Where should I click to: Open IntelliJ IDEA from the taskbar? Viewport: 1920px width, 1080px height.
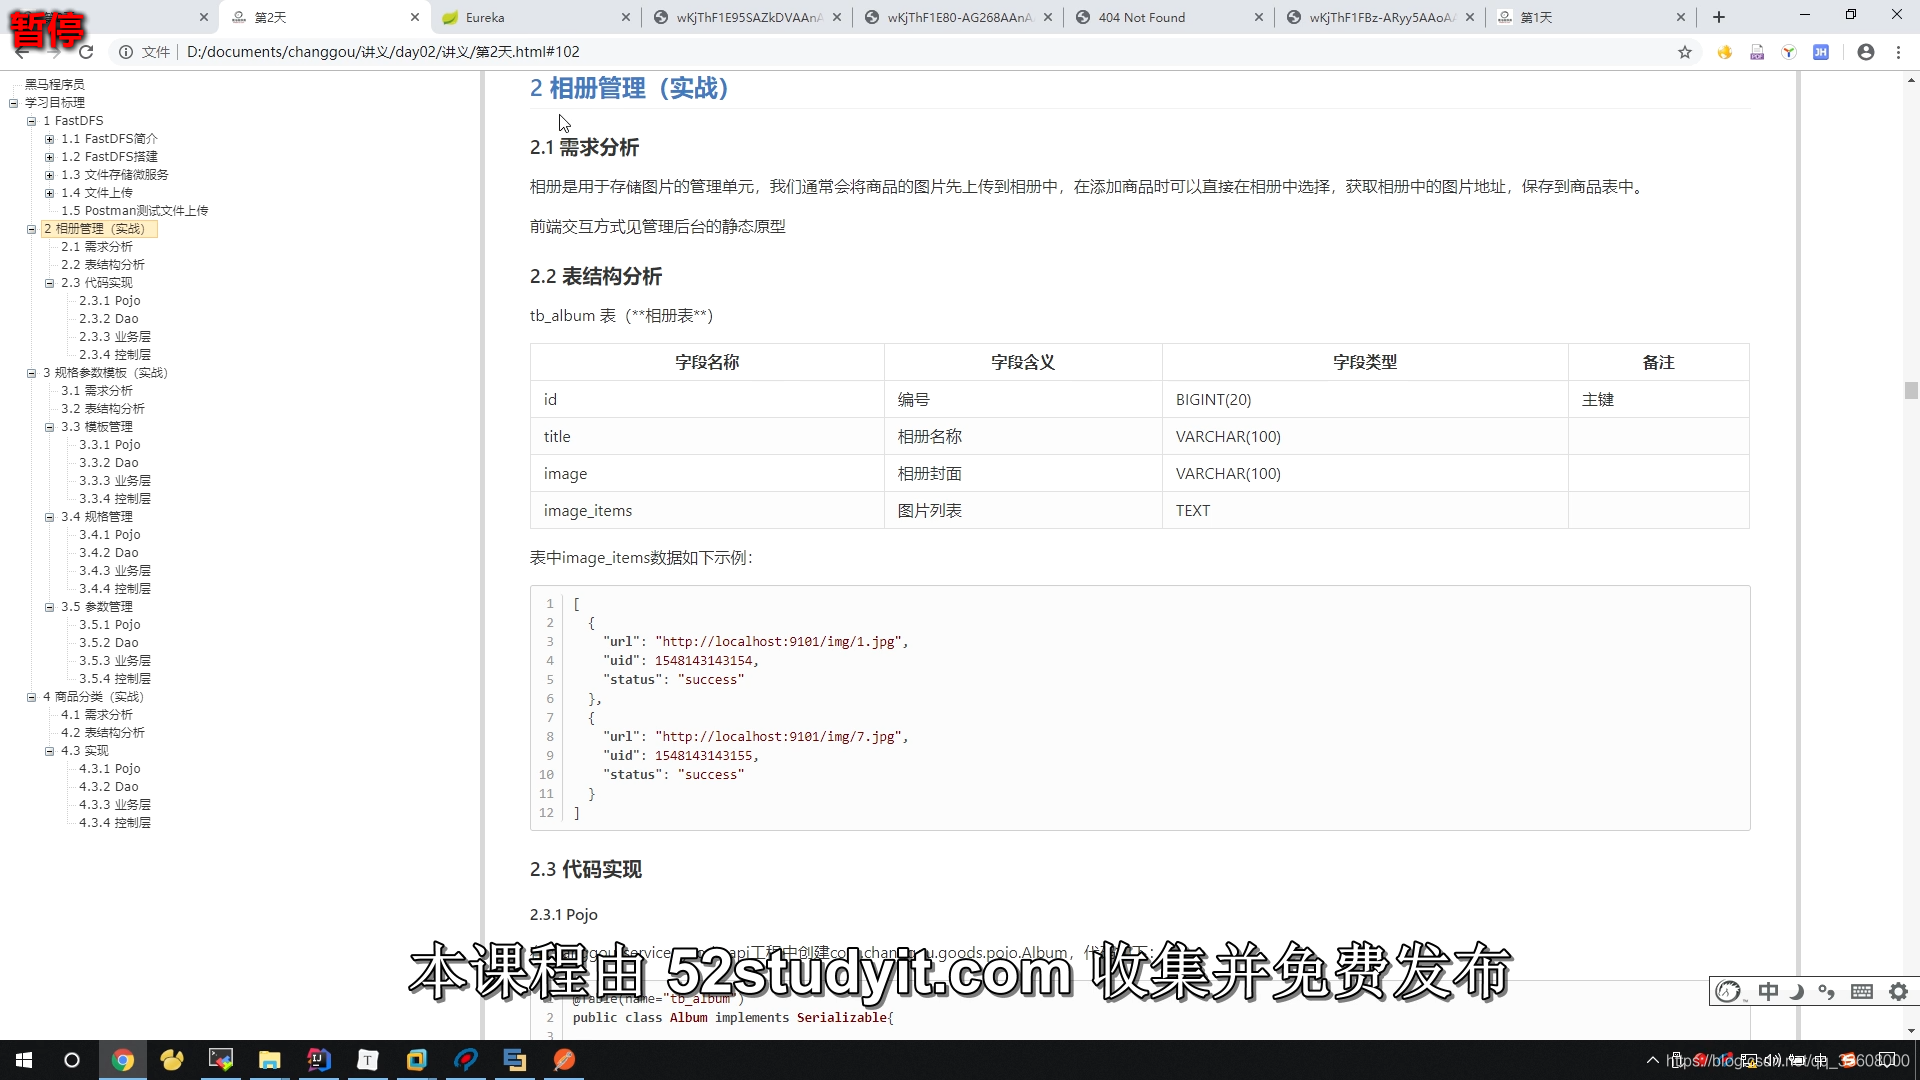[319, 1060]
